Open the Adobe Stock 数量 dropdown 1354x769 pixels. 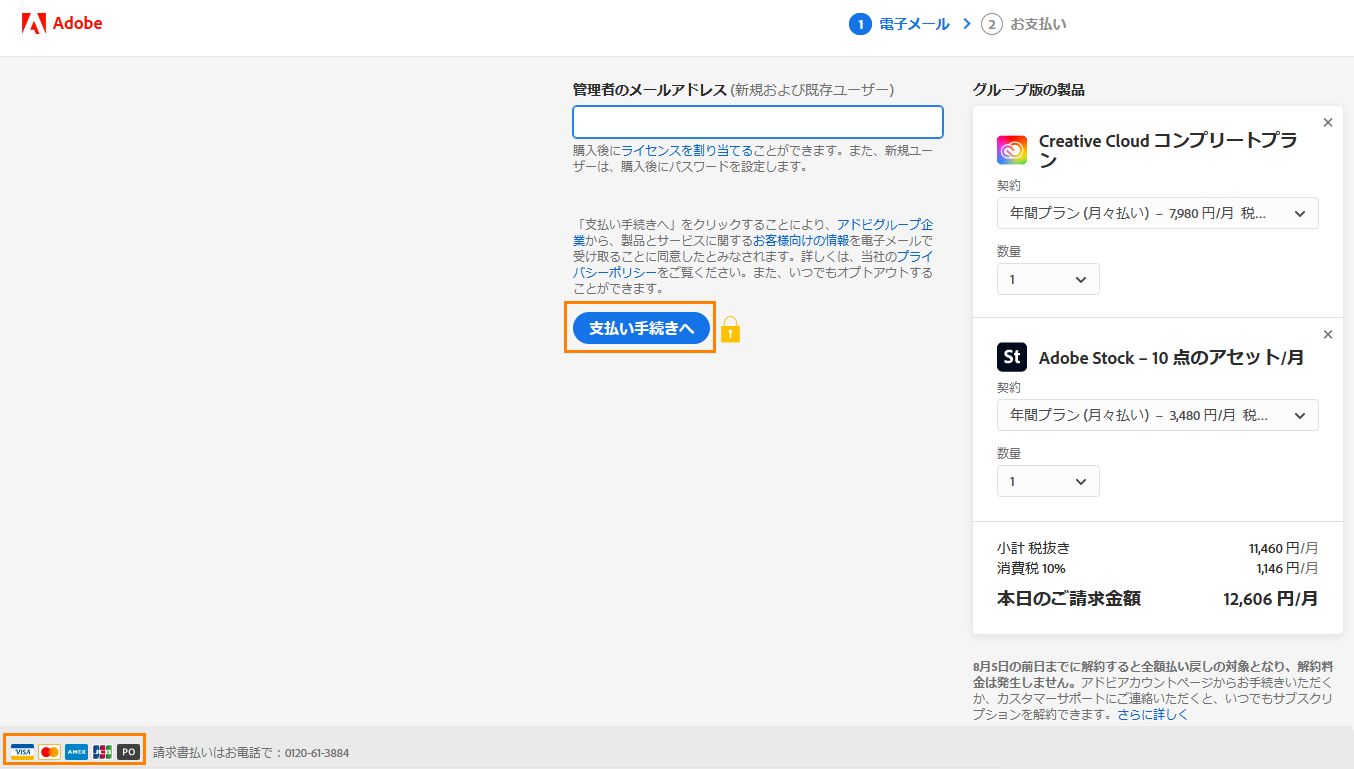coord(1048,481)
